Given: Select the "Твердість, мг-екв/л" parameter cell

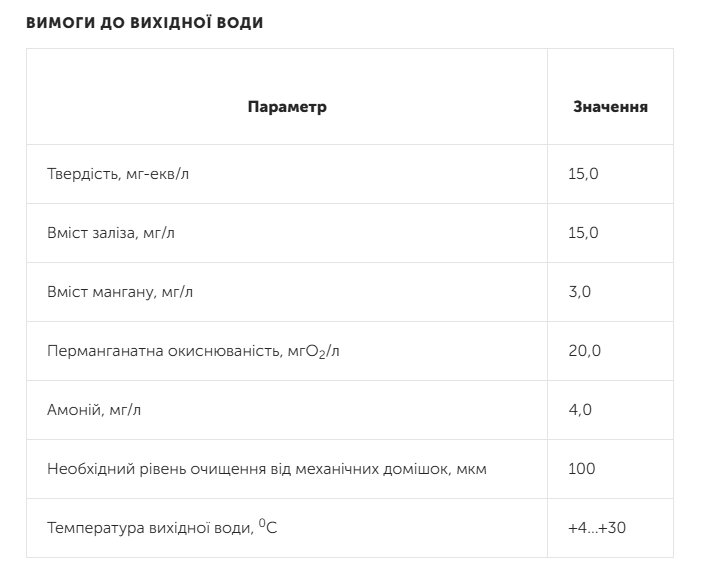Looking at the screenshot, I should tap(118, 174).
